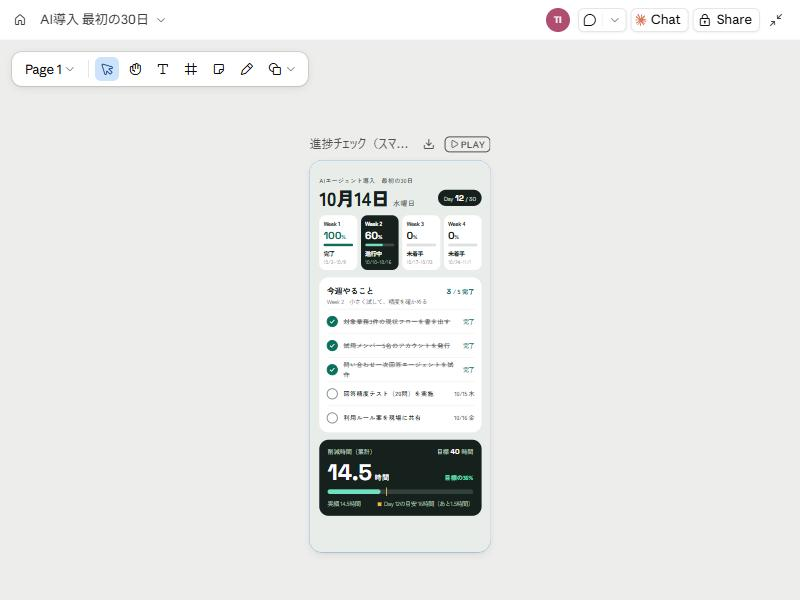Download the frame with the download icon
Image resolution: width=800 pixels, height=600 pixels.
[x=429, y=144]
